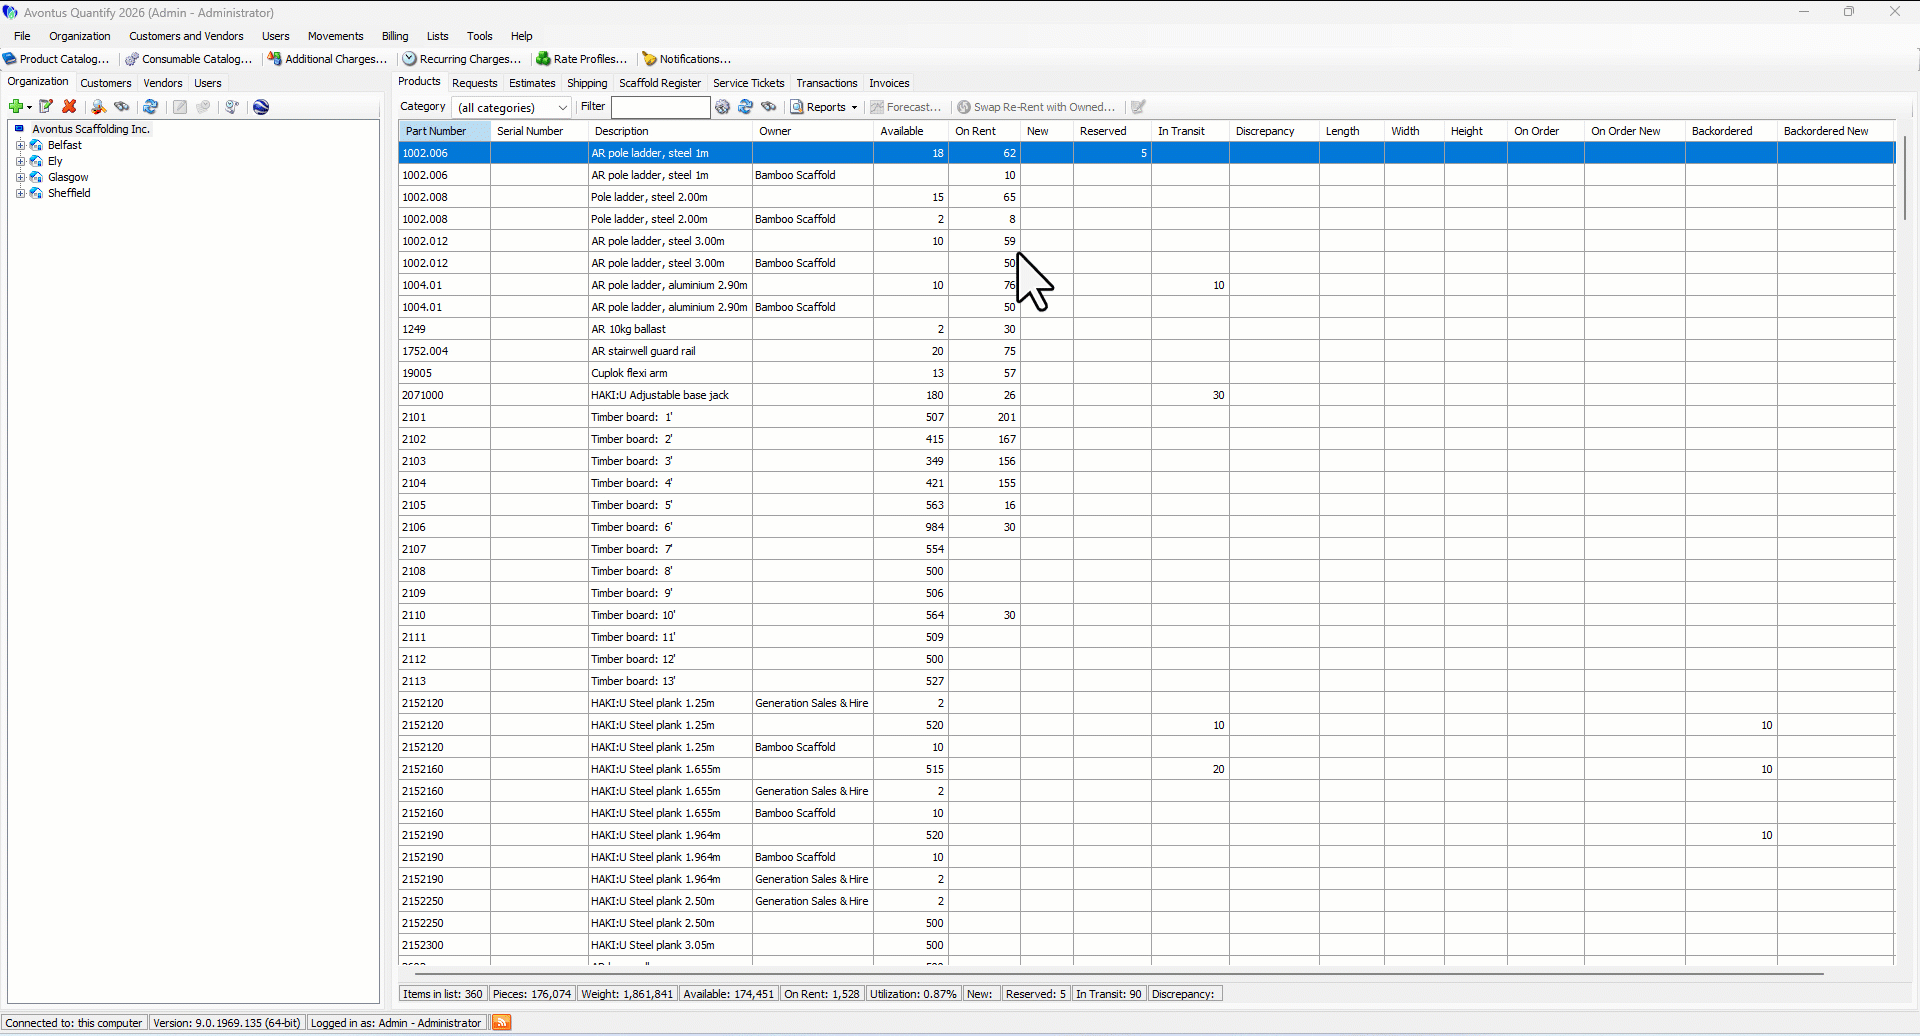The height and width of the screenshot is (1036, 1920).
Task: Switch to the Users tab in left panel
Action: [208, 83]
